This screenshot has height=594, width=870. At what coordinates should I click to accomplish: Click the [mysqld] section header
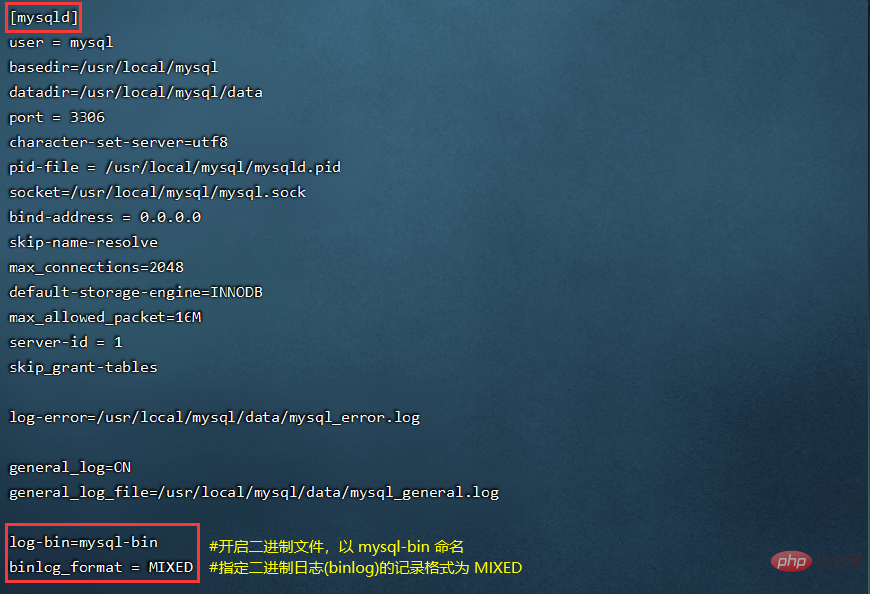point(44,18)
